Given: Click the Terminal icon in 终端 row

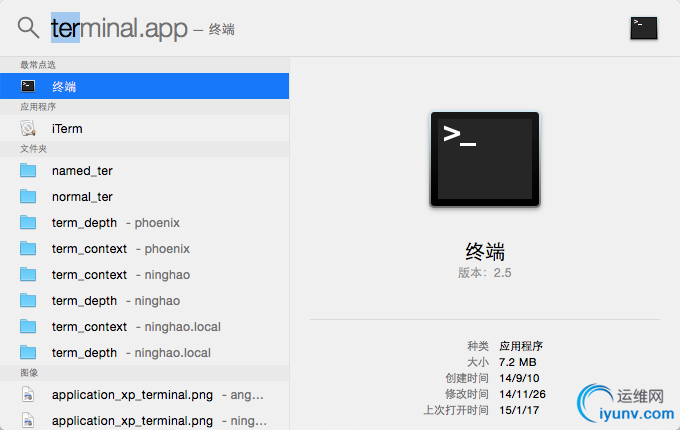Looking at the screenshot, I should coord(28,86).
